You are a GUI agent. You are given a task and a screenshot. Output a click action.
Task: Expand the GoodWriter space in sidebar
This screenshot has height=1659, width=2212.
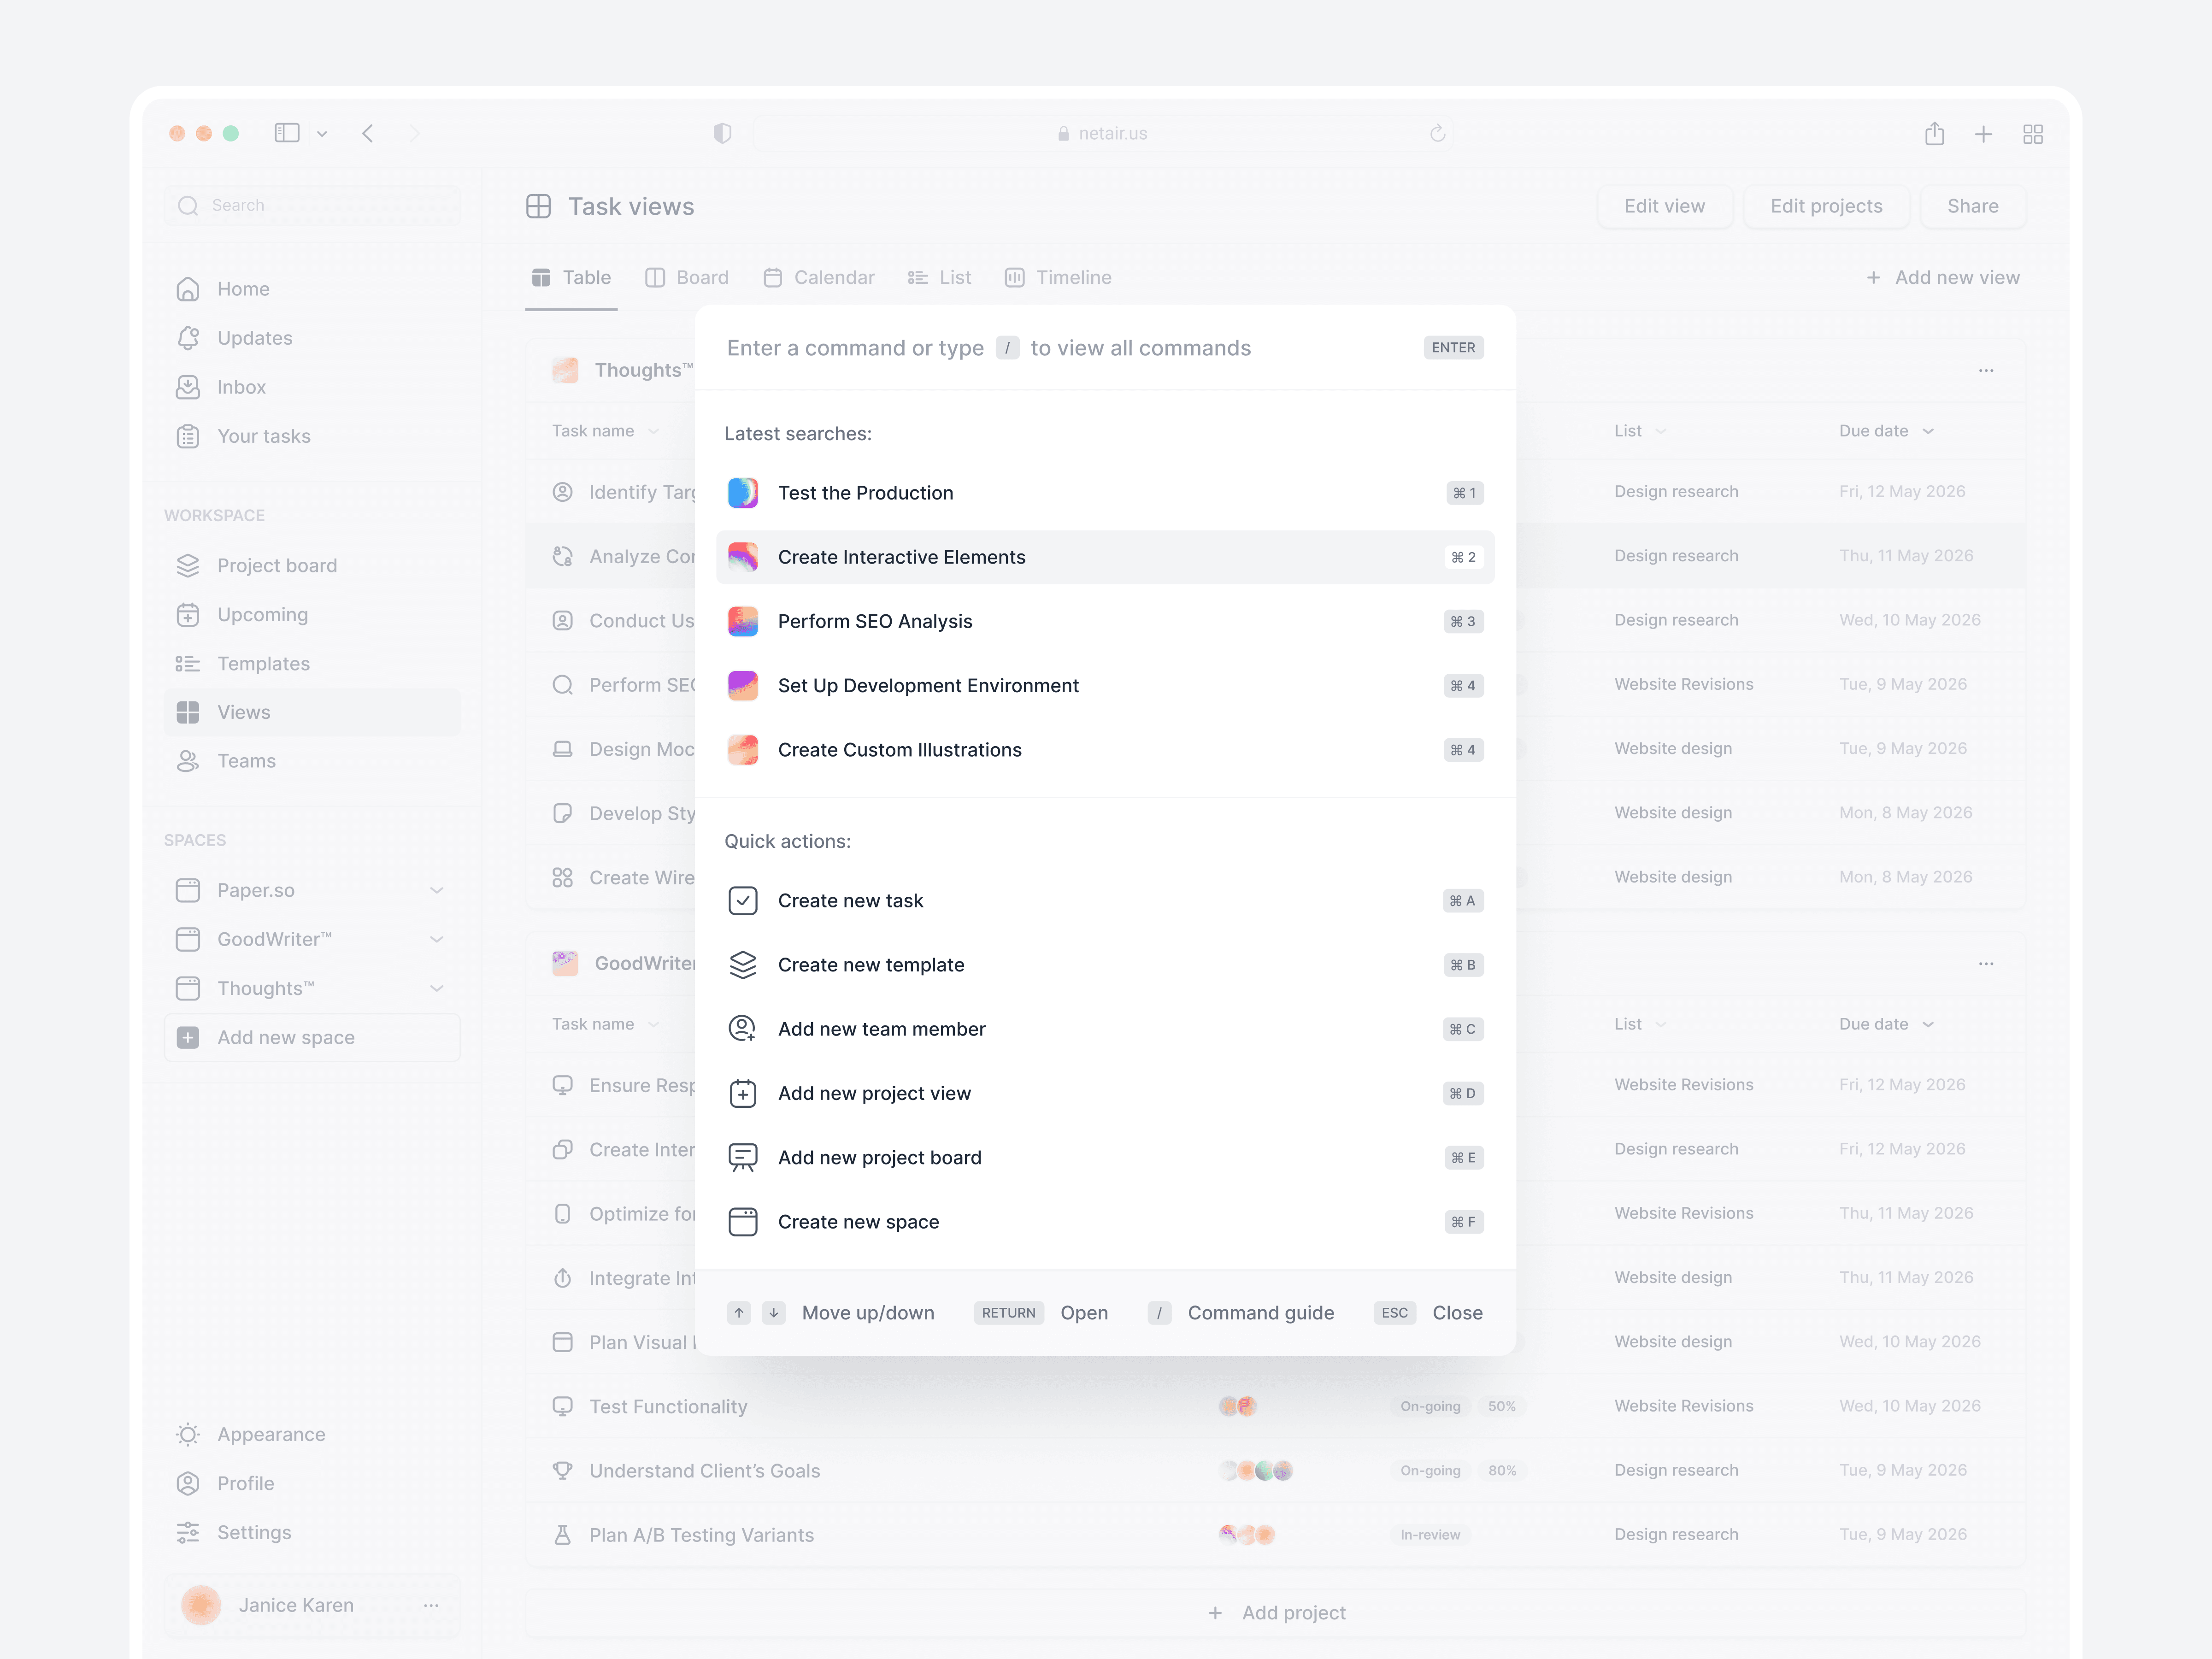(x=436, y=939)
